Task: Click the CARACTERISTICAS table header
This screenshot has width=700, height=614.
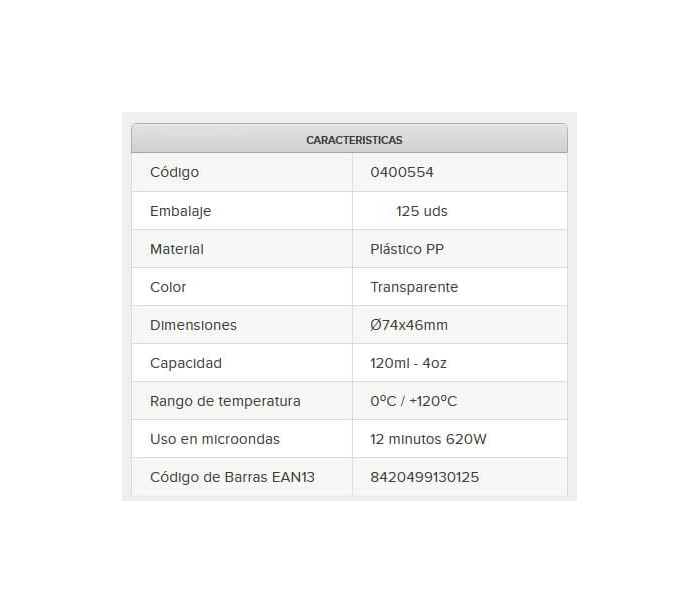Action: pyautogui.click(x=350, y=139)
